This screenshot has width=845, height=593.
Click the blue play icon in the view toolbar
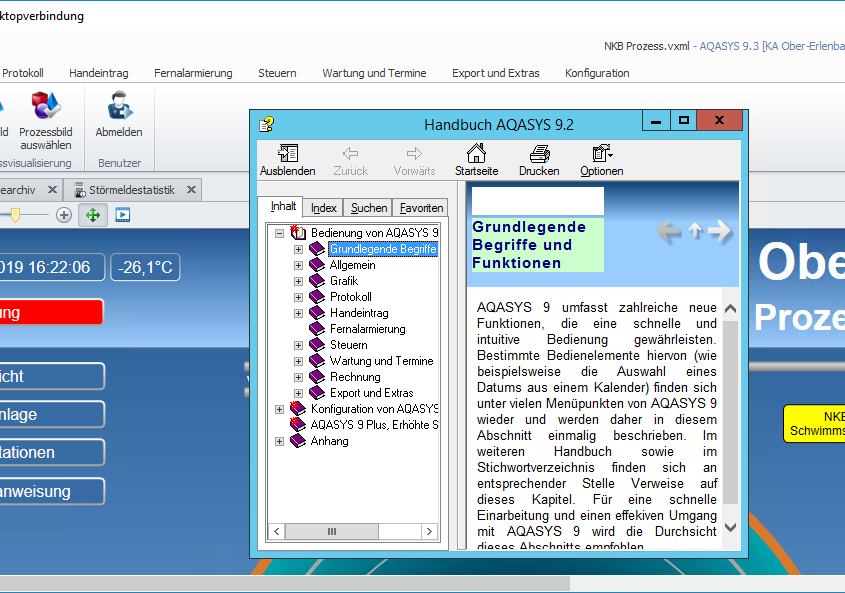coord(123,215)
